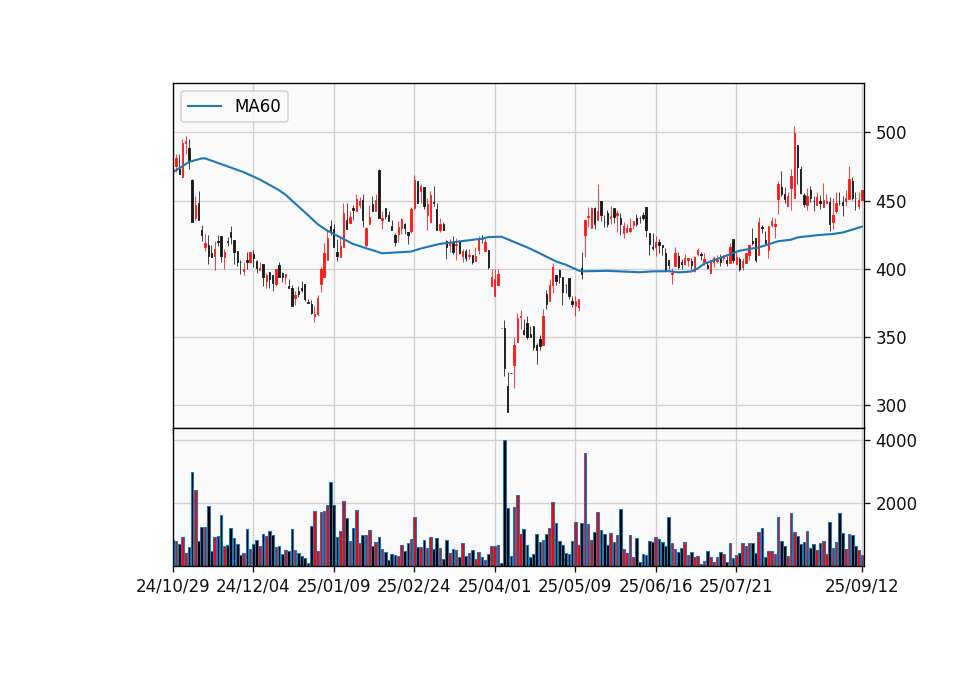Screen dimensions: 960x690
Task: Click the MA60 legend label
Action: tap(257, 107)
